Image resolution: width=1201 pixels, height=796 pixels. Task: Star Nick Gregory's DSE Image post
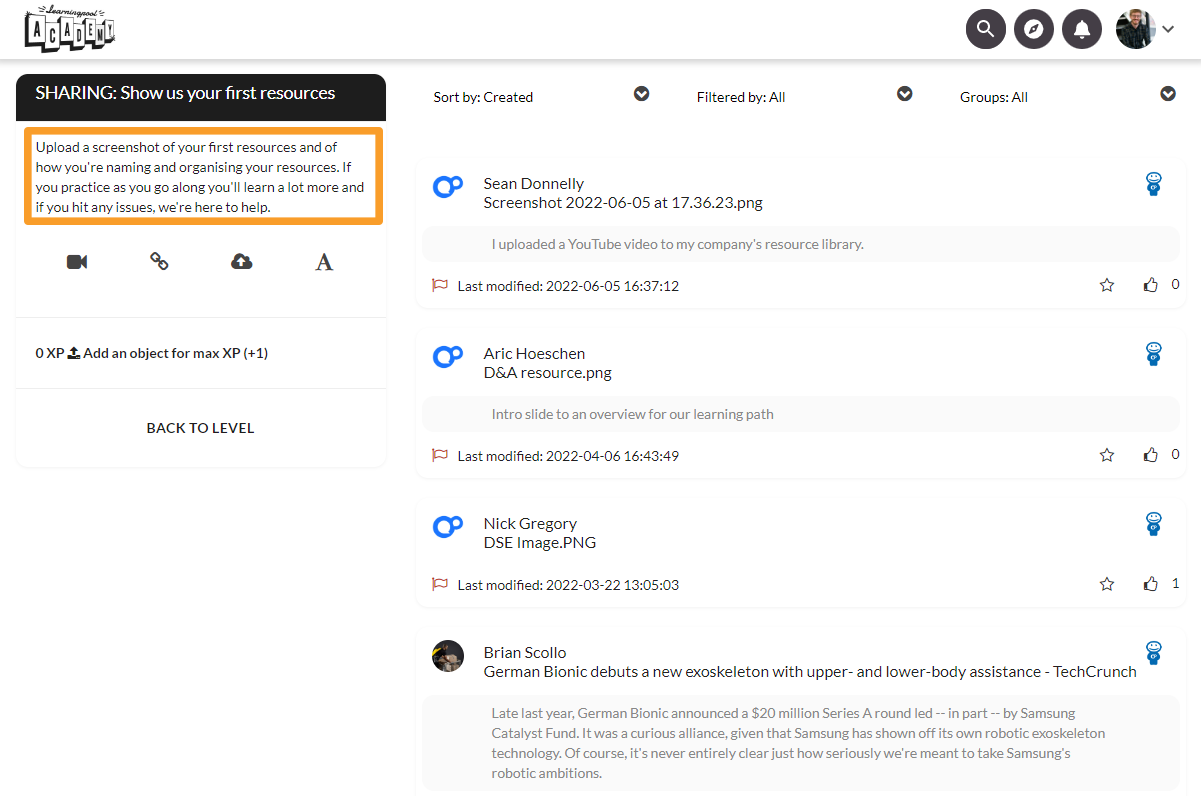1107,584
